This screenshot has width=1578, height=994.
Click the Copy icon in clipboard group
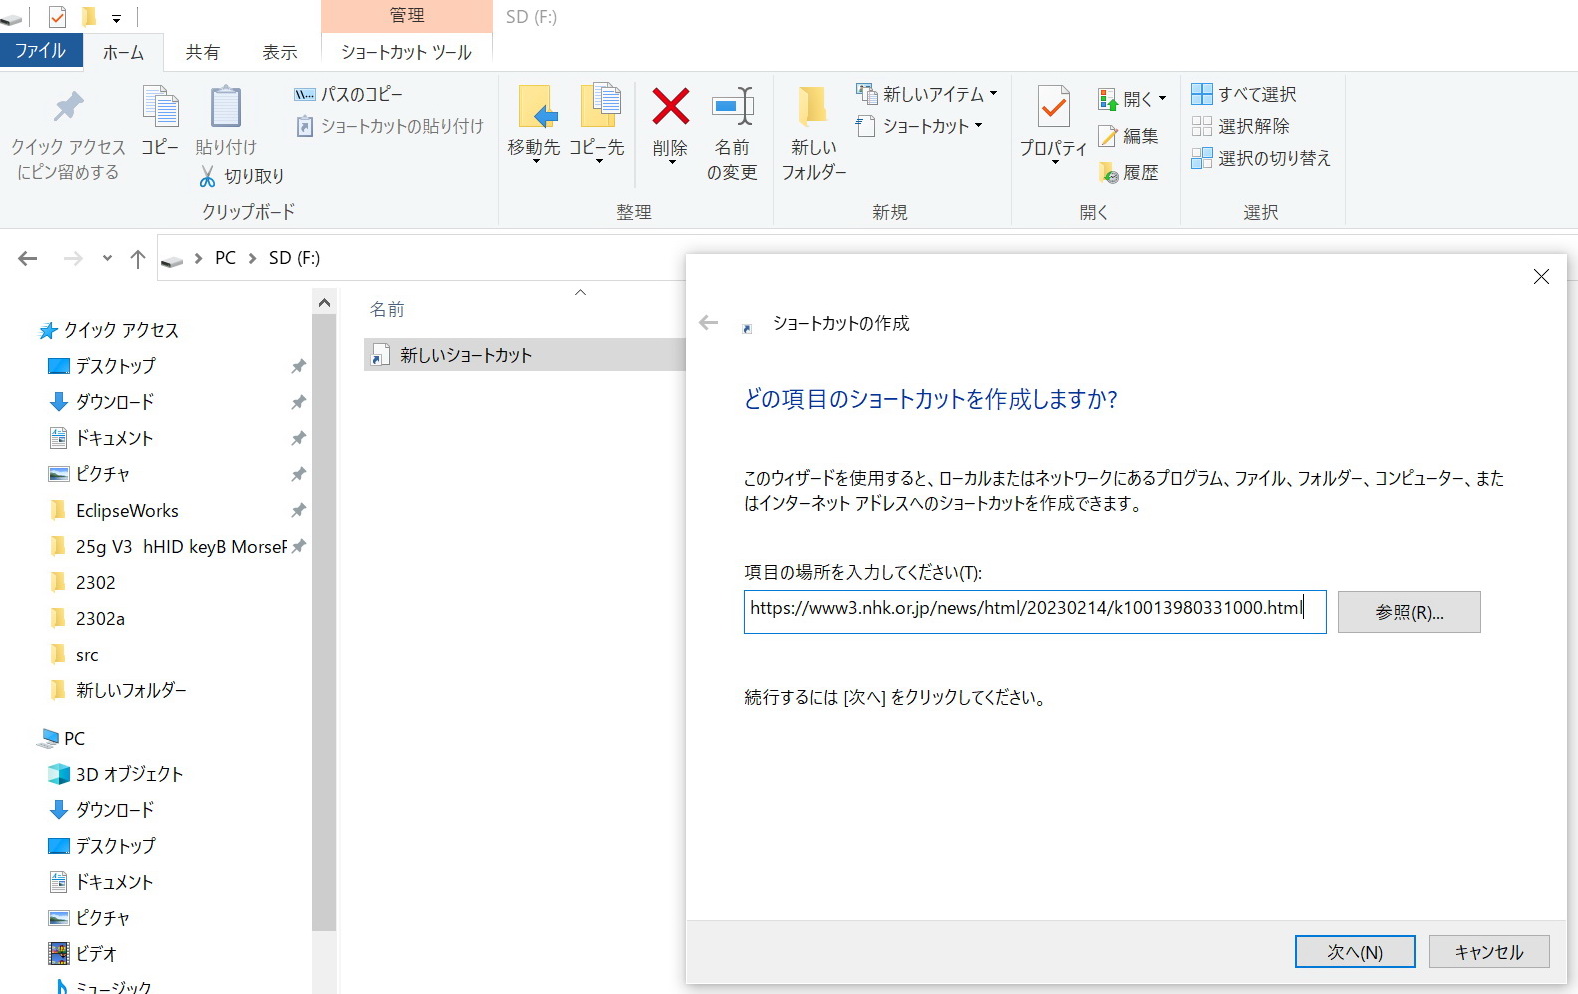point(160,108)
